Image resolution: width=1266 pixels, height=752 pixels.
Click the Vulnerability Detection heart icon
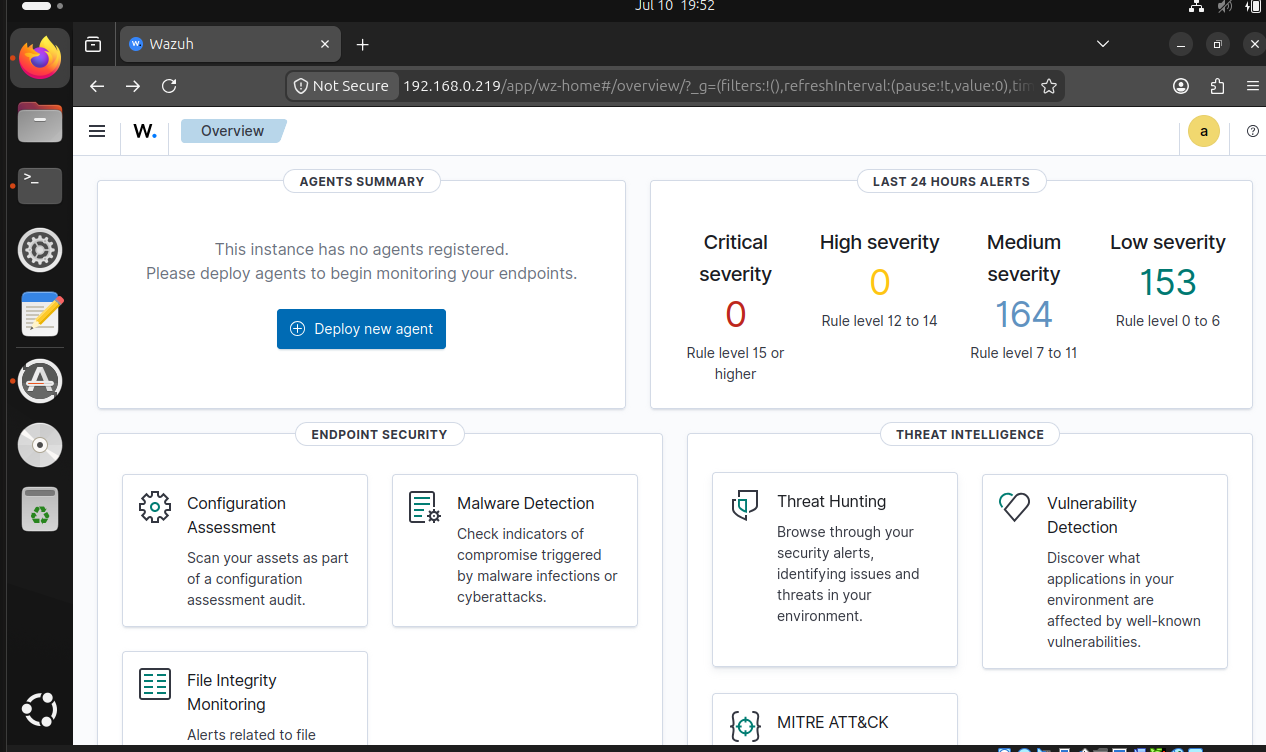pyautogui.click(x=1015, y=507)
